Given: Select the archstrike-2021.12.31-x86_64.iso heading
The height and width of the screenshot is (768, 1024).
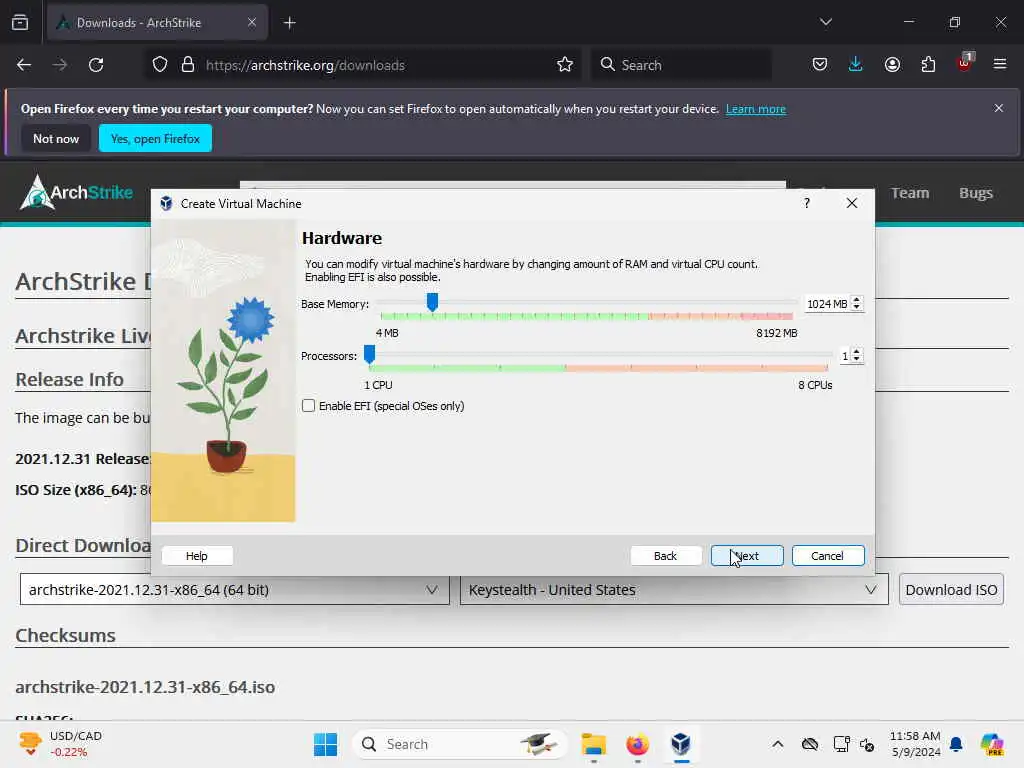Looking at the screenshot, I should pos(145,687).
